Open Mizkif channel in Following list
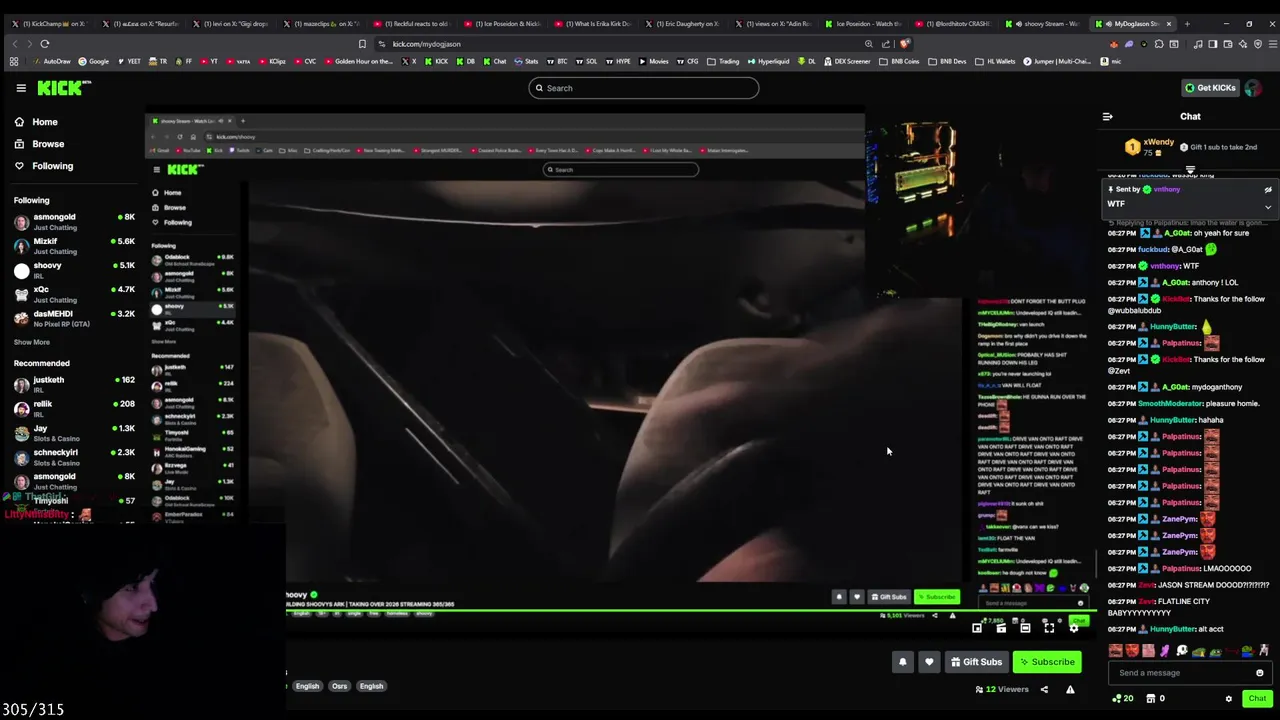 pyautogui.click(x=74, y=246)
